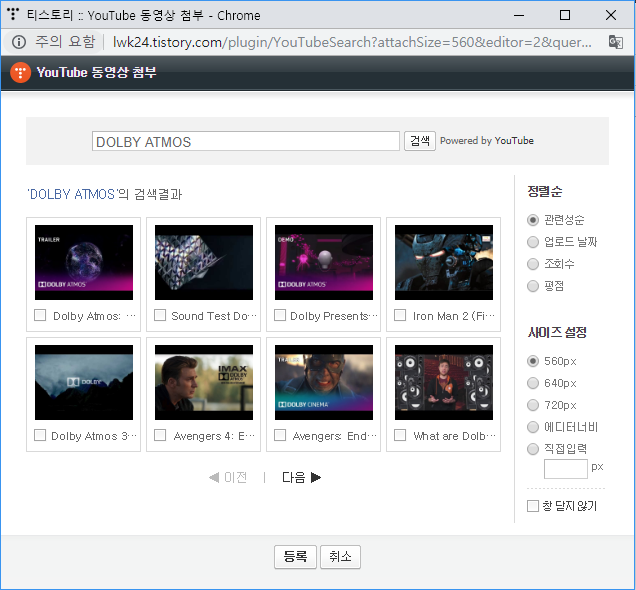
Task: Click the 취소 cancel button
Action: (340, 556)
